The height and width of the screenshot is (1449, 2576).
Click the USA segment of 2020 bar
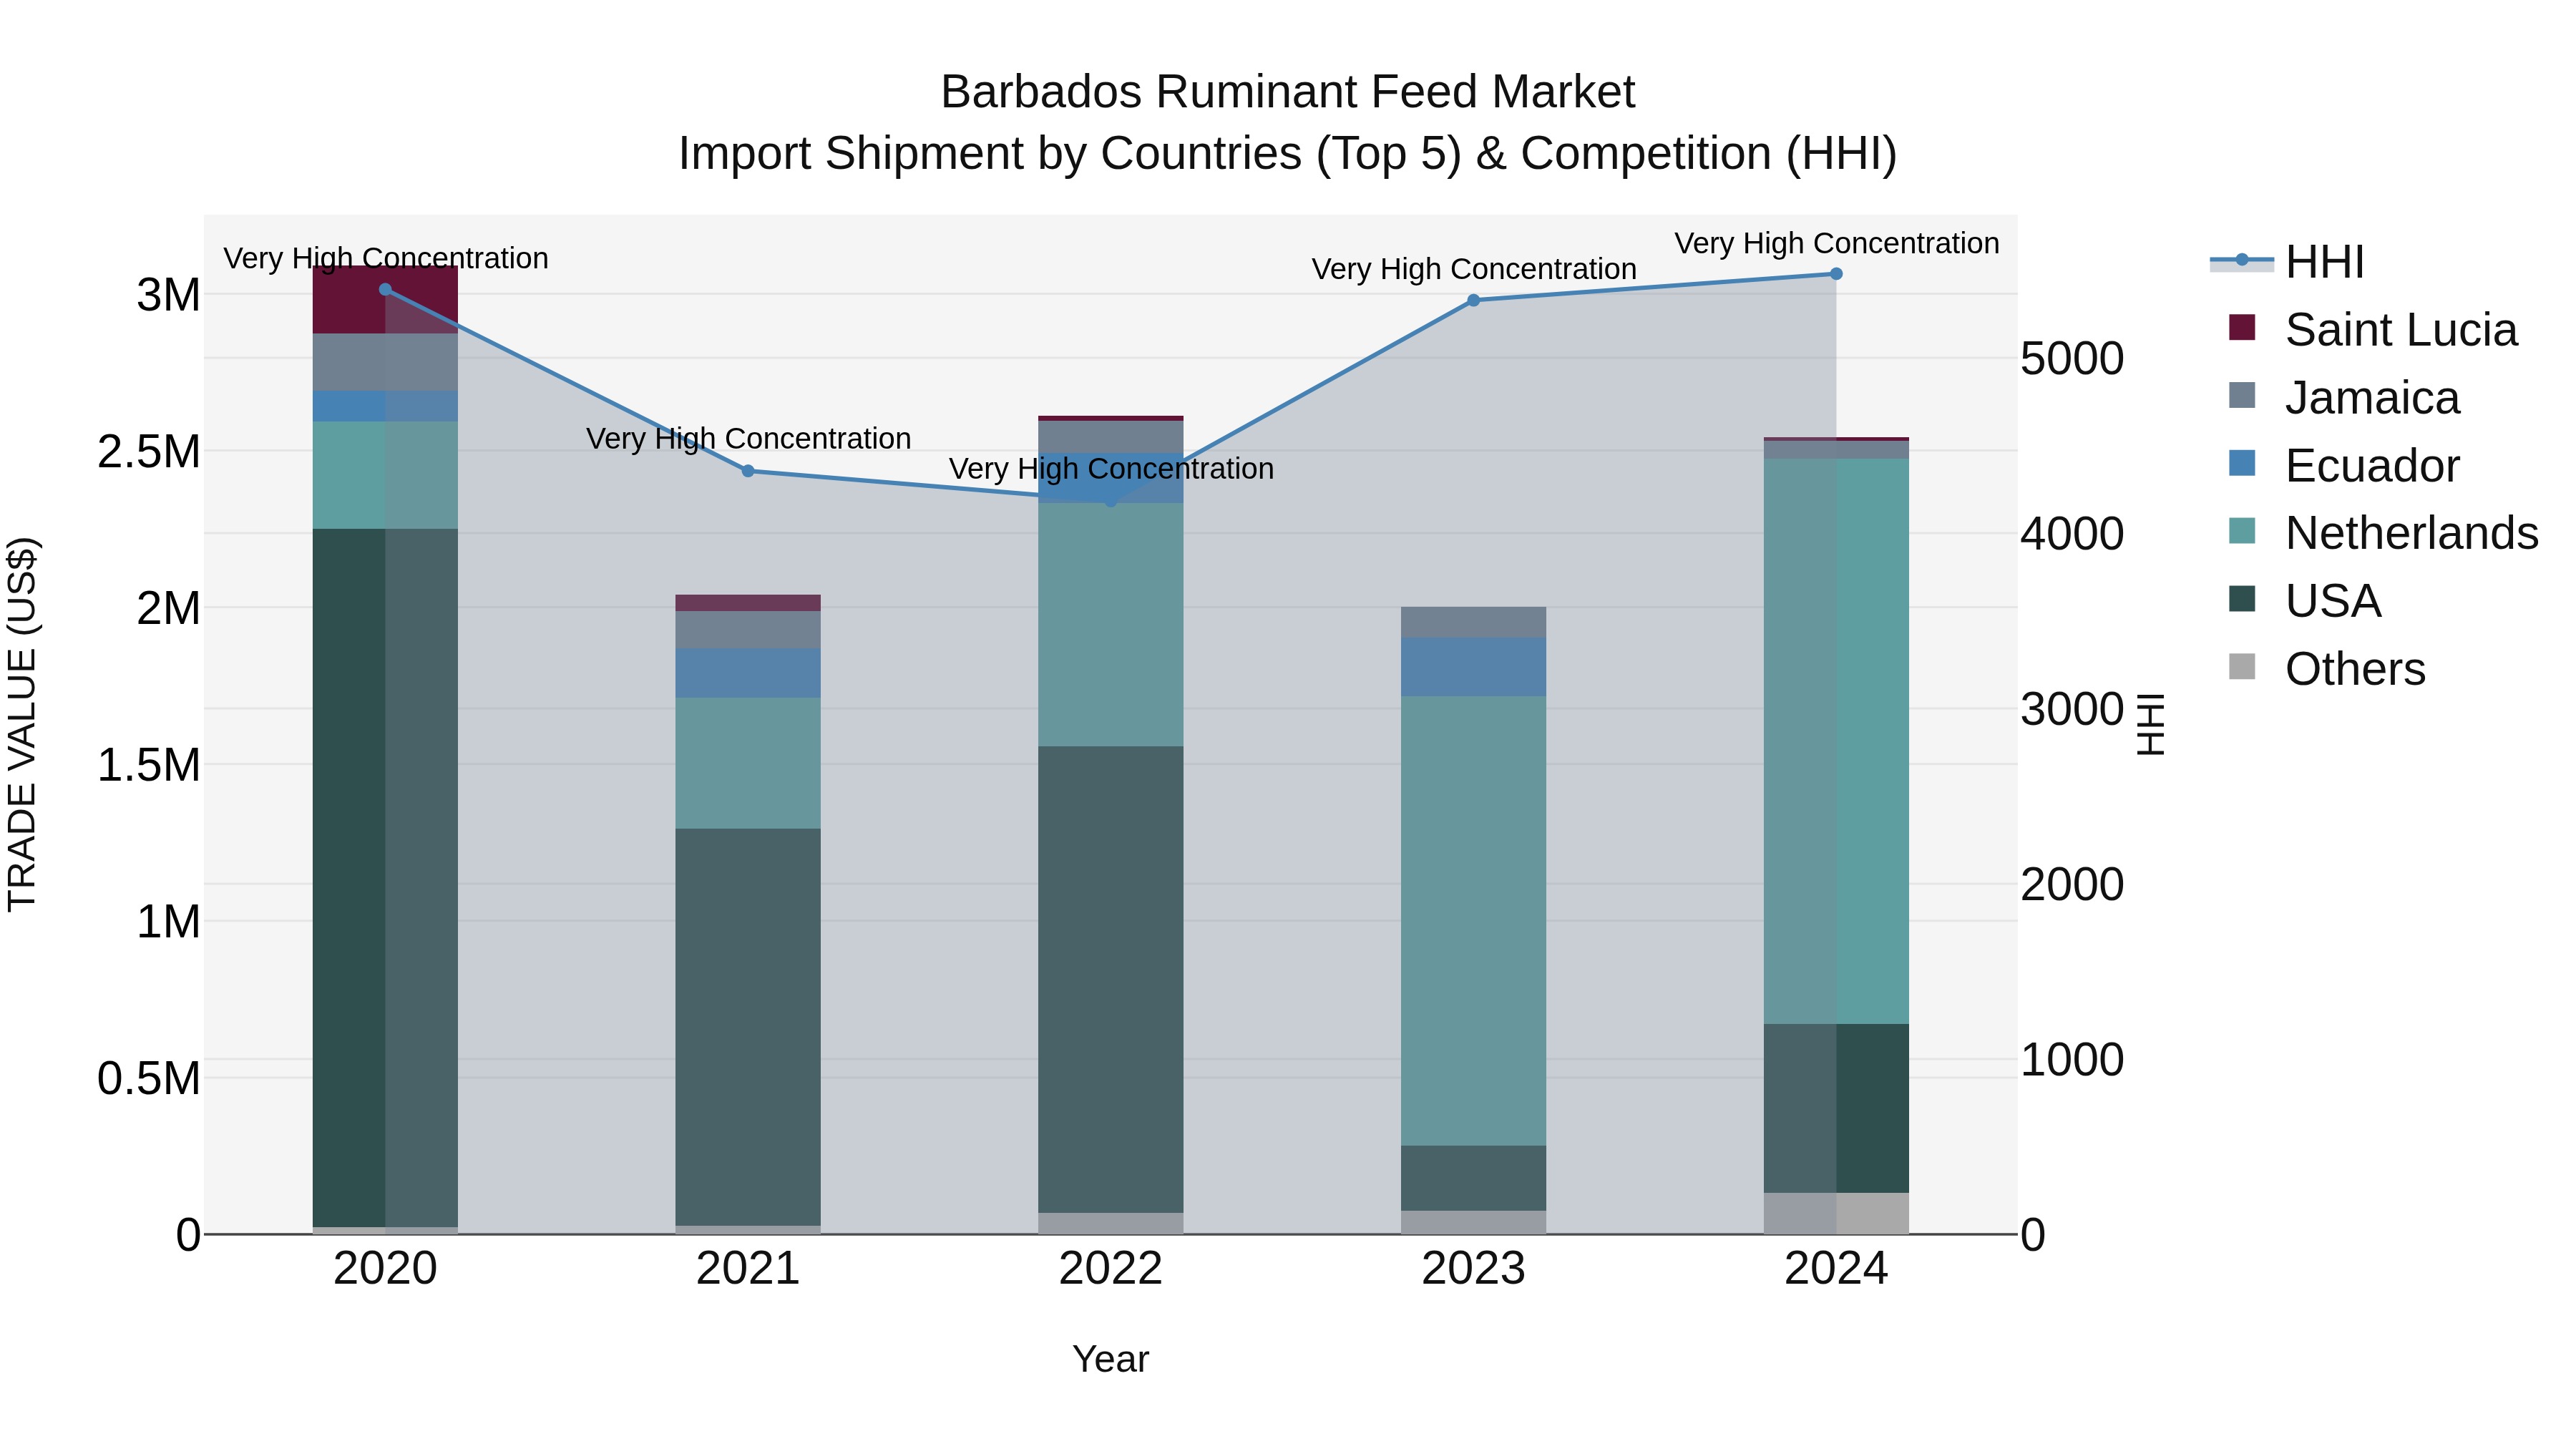[x=385, y=878]
